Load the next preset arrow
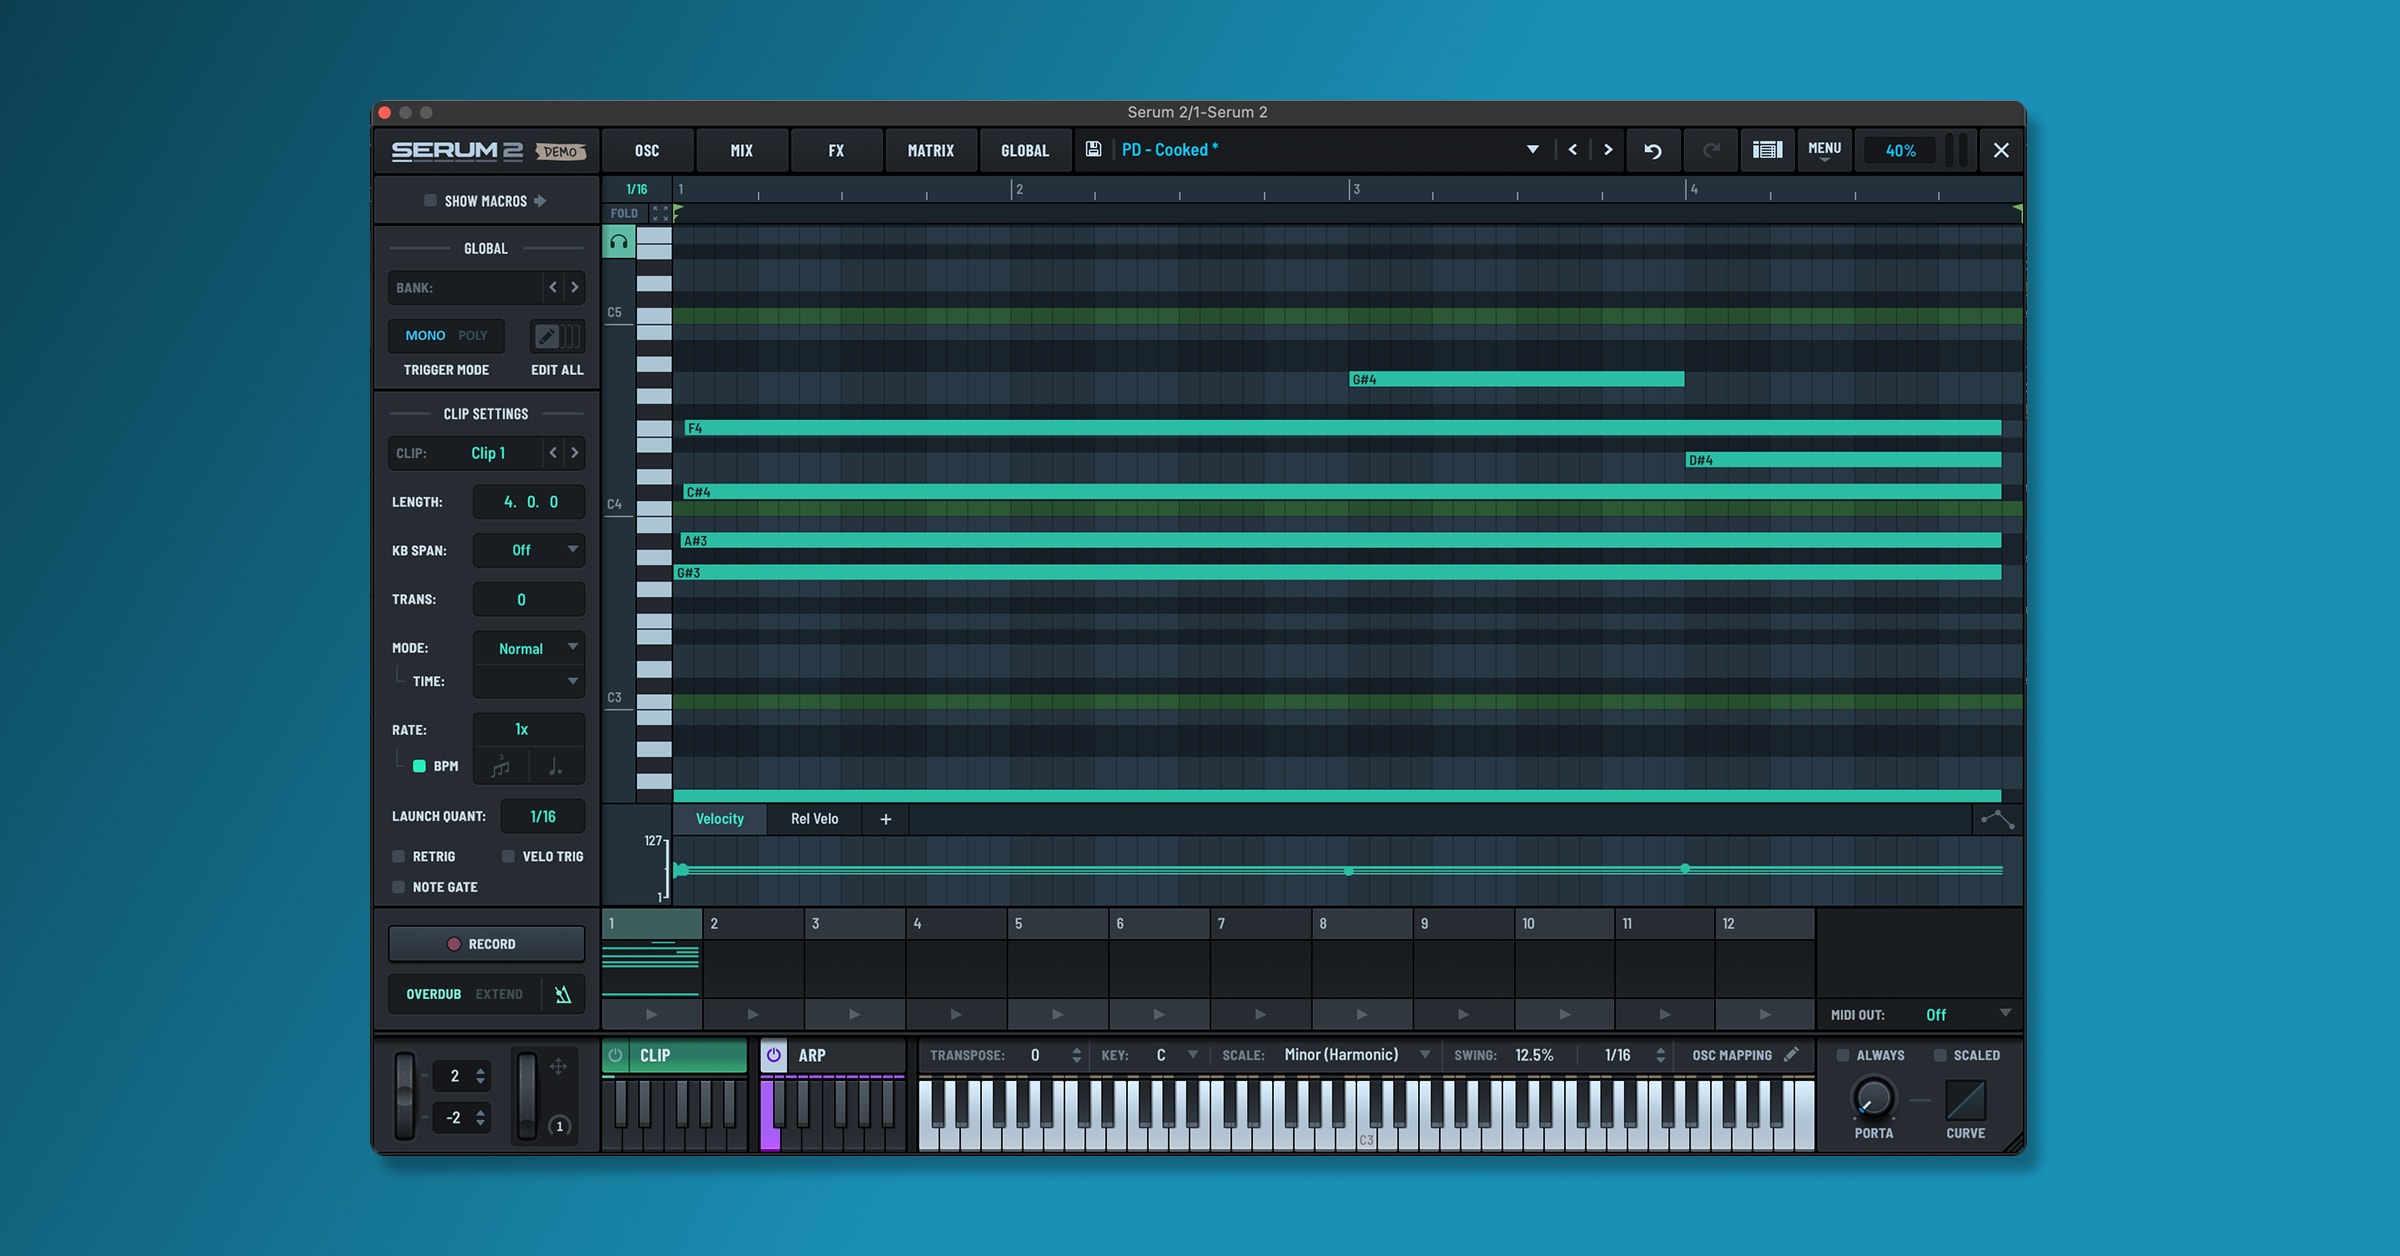 click(1608, 150)
